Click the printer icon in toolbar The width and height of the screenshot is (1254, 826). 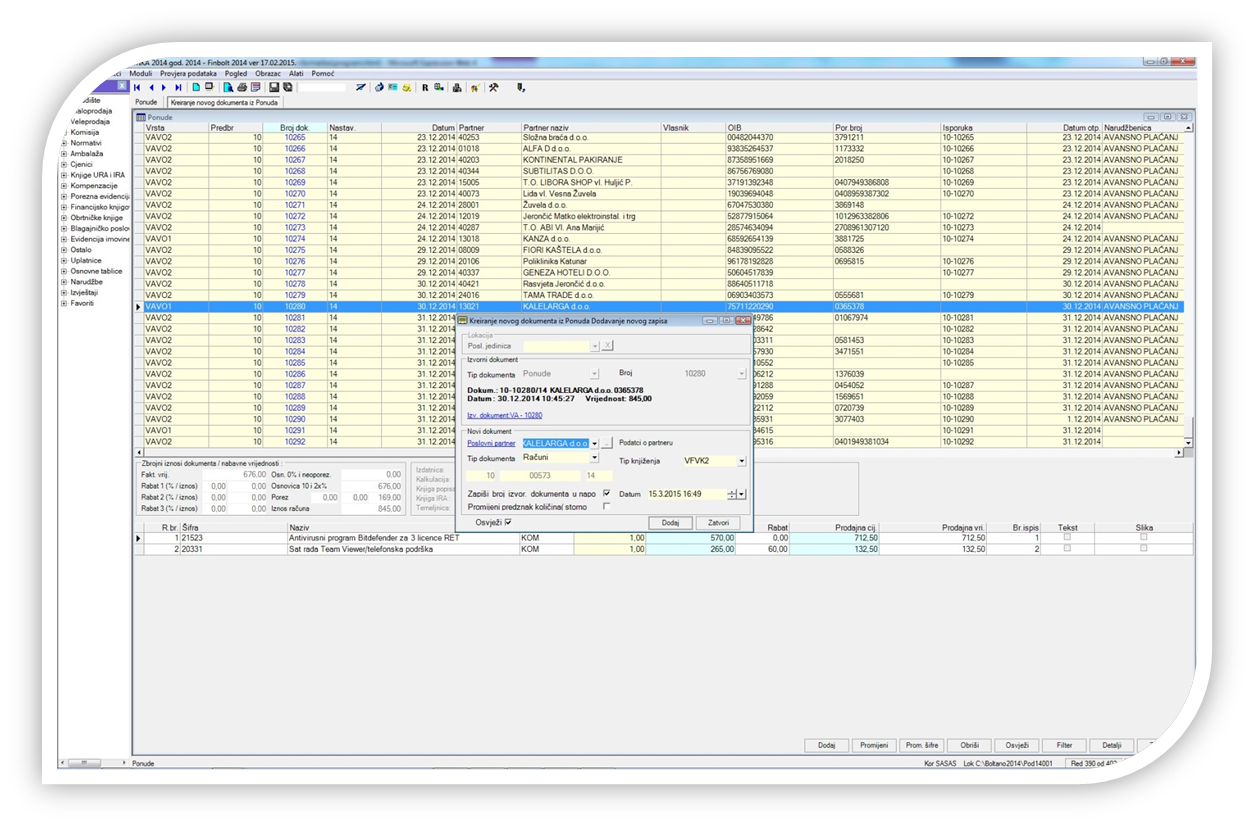tap(241, 88)
